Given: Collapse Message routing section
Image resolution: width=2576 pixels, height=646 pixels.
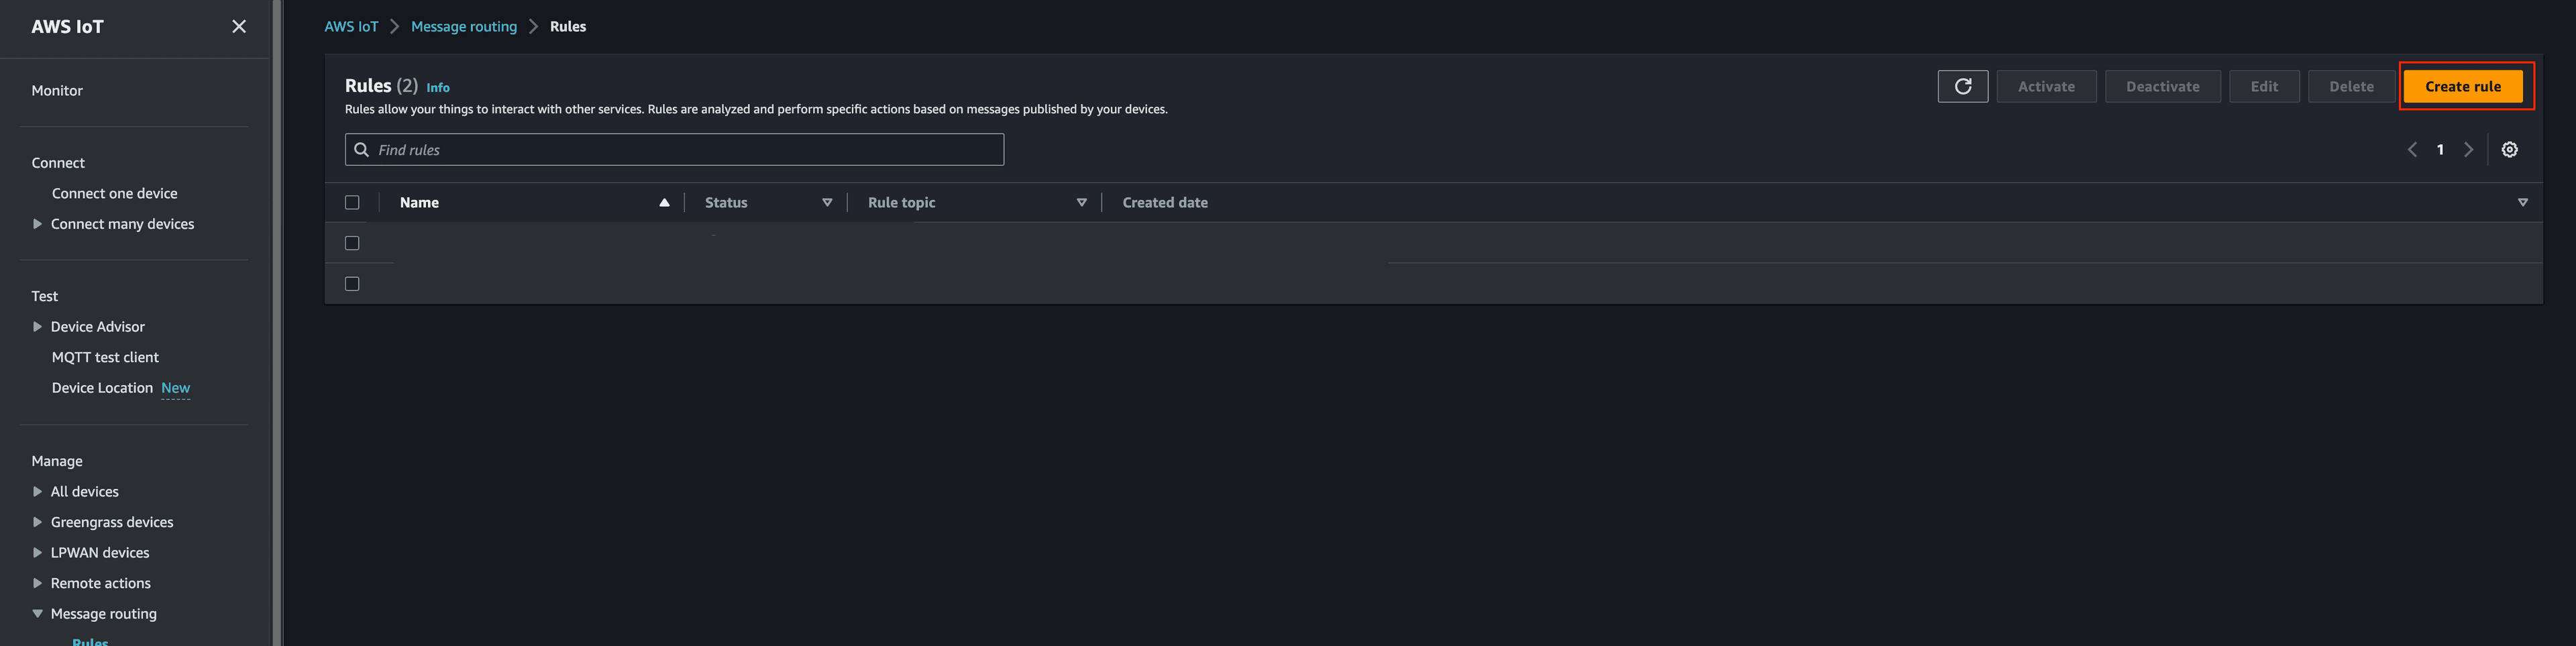Looking at the screenshot, I should coord(37,614).
